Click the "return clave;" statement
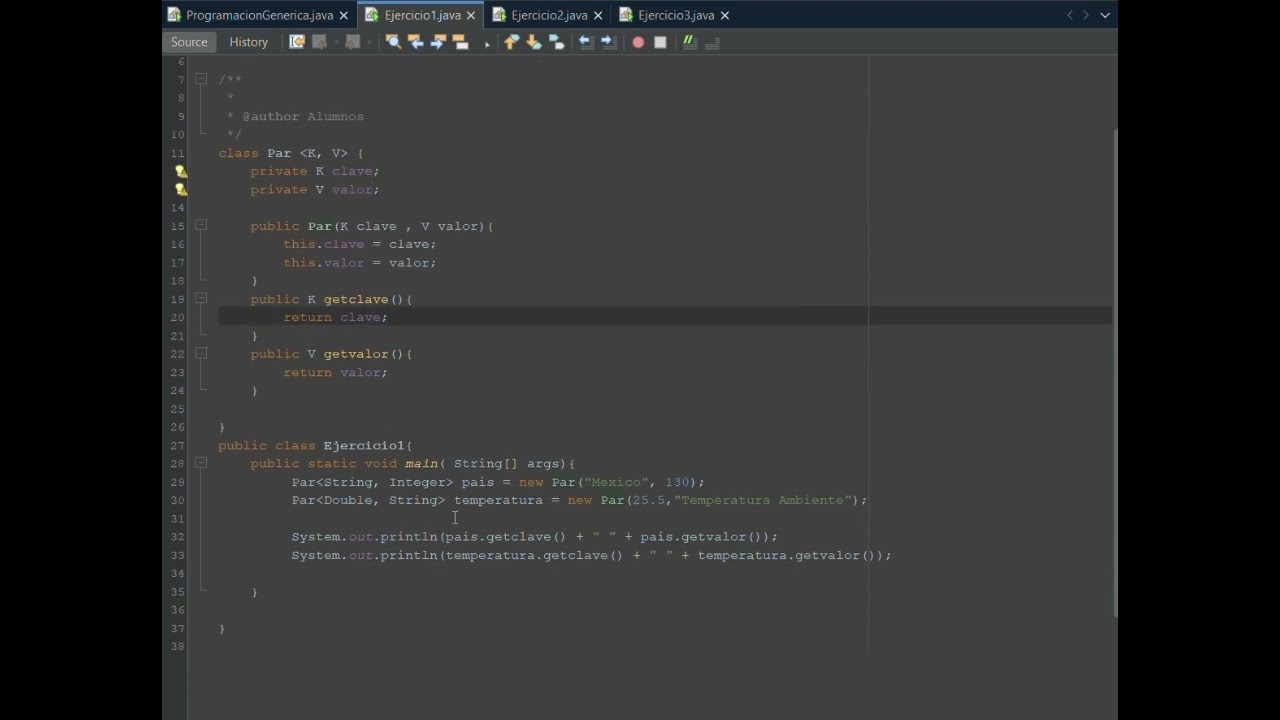The width and height of the screenshot is (1280, 720). (335, 317)
